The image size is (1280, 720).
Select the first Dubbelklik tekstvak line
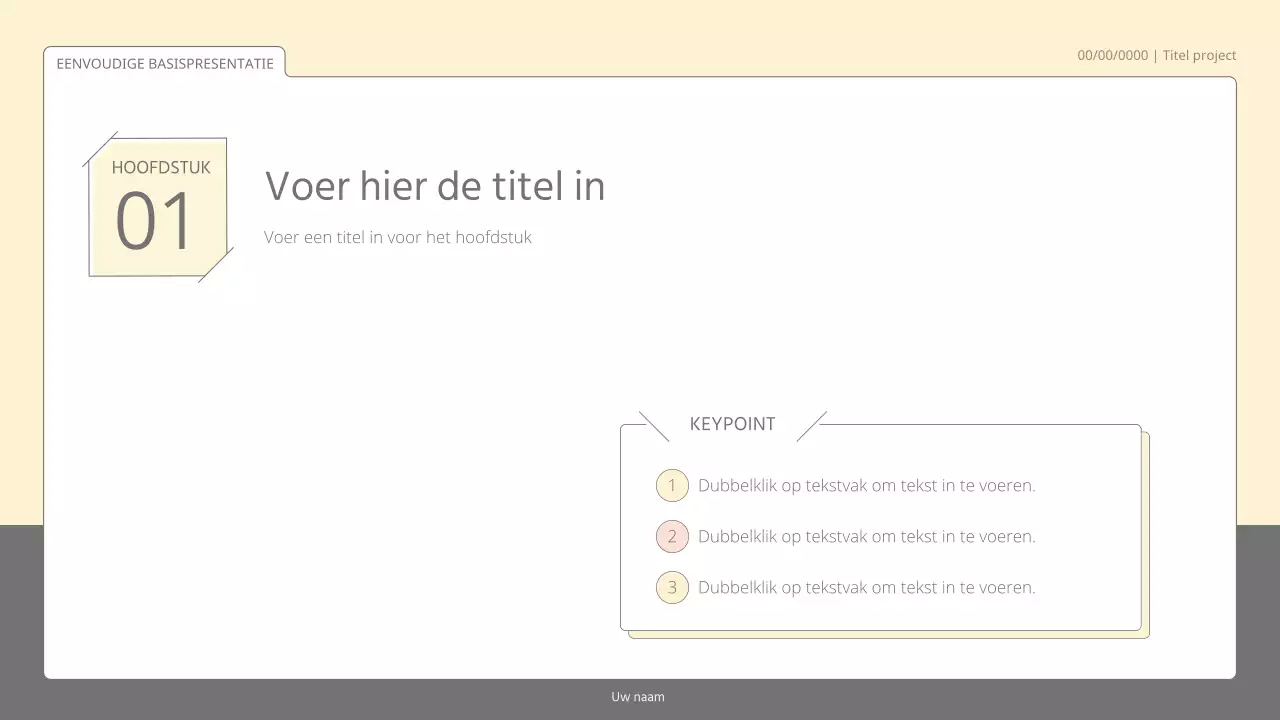(x=867, y=485)
